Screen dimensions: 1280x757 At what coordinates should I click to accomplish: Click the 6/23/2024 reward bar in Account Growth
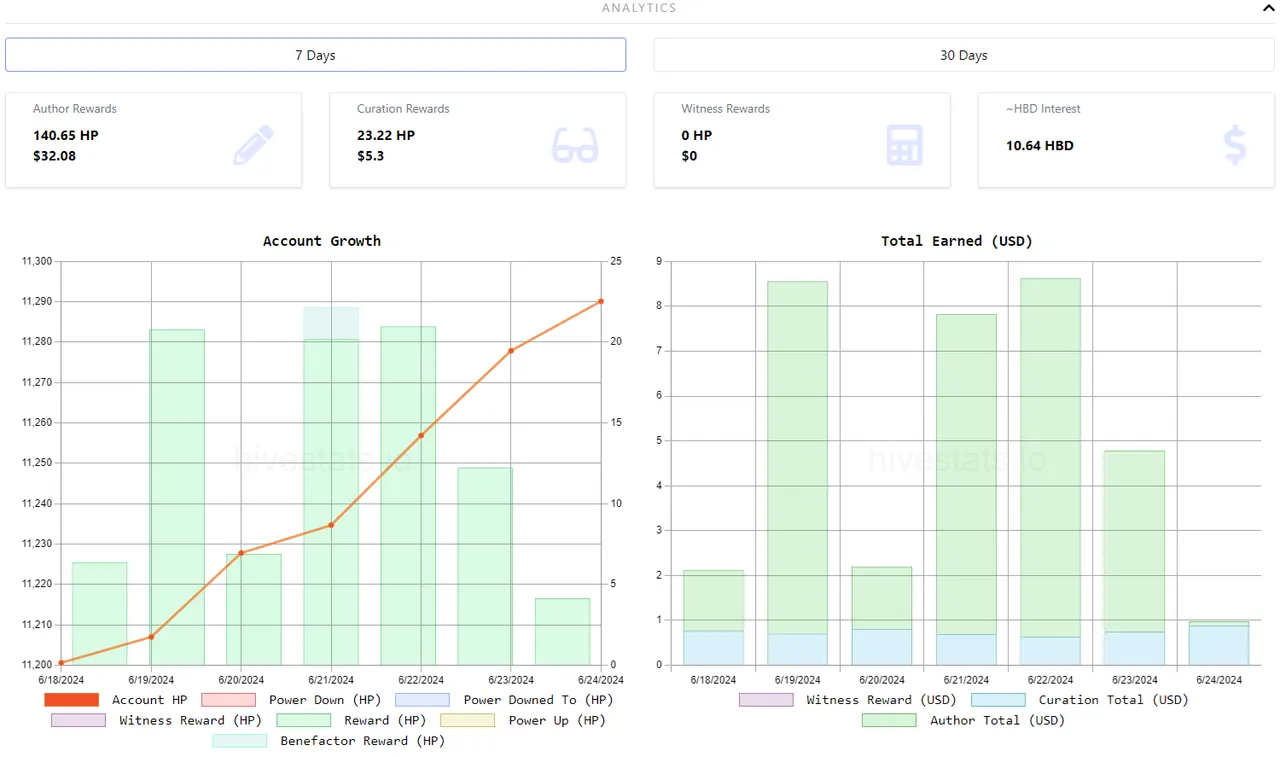[x=485, y=566]
